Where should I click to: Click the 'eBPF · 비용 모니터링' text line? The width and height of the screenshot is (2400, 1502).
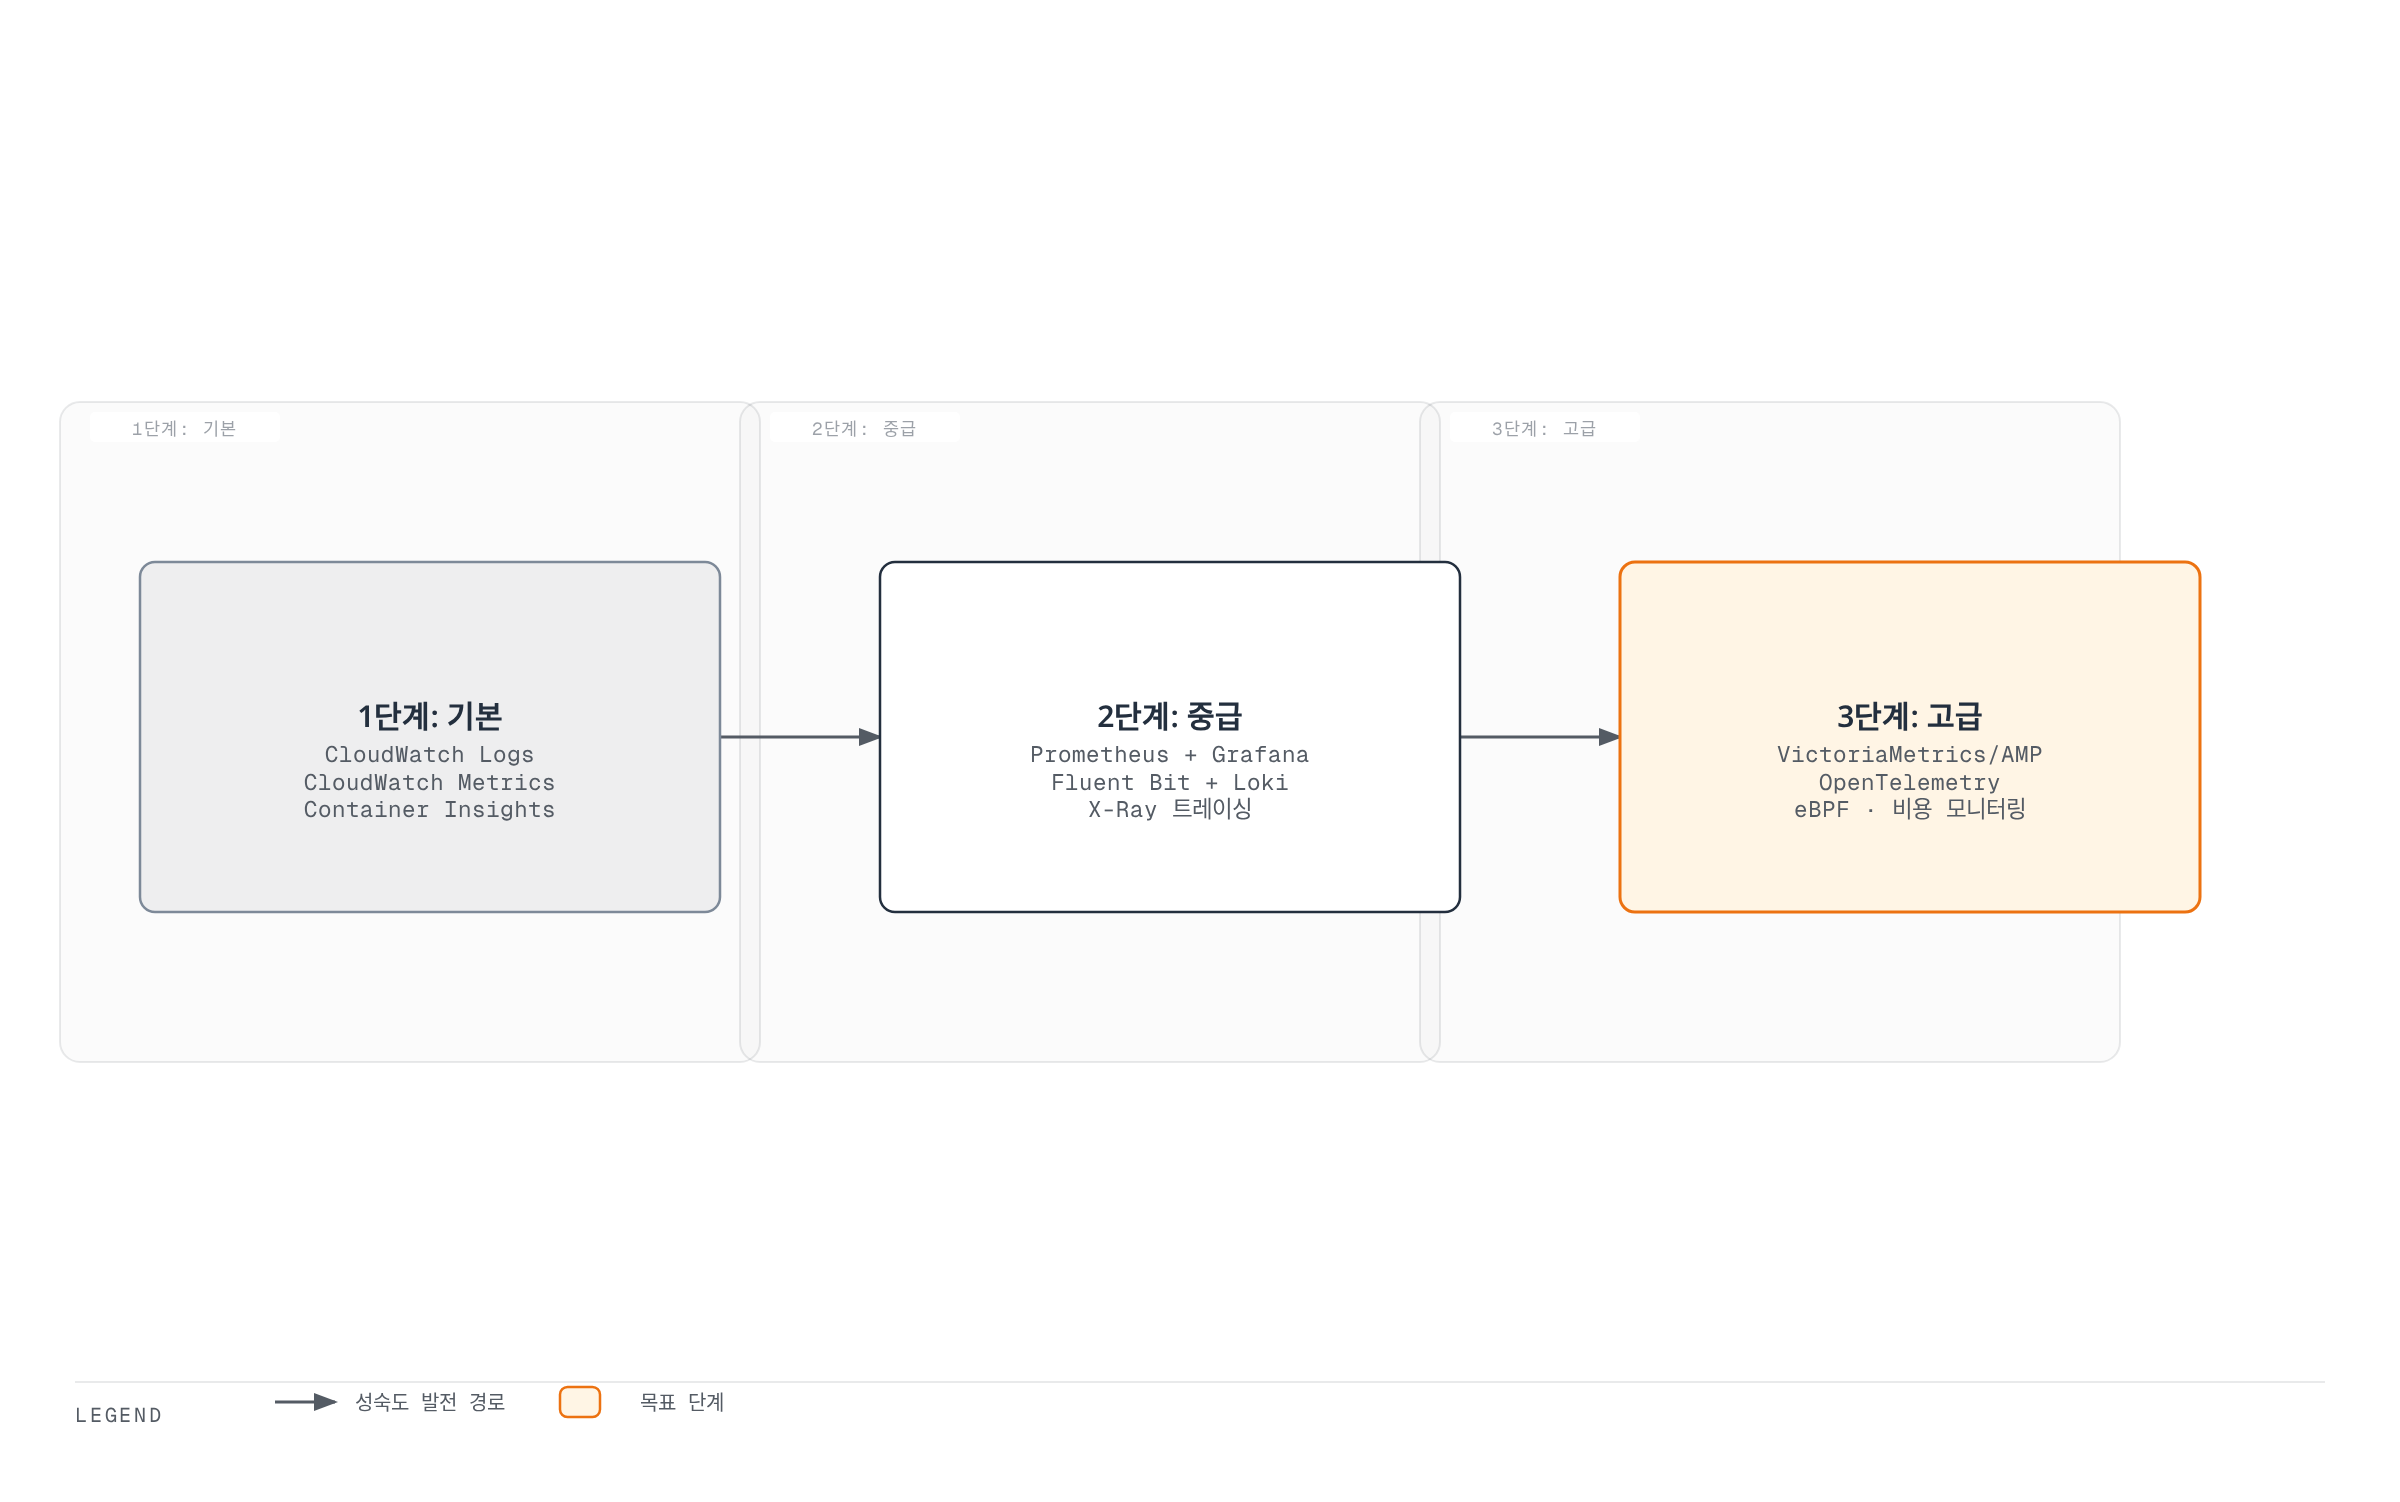1910,809
